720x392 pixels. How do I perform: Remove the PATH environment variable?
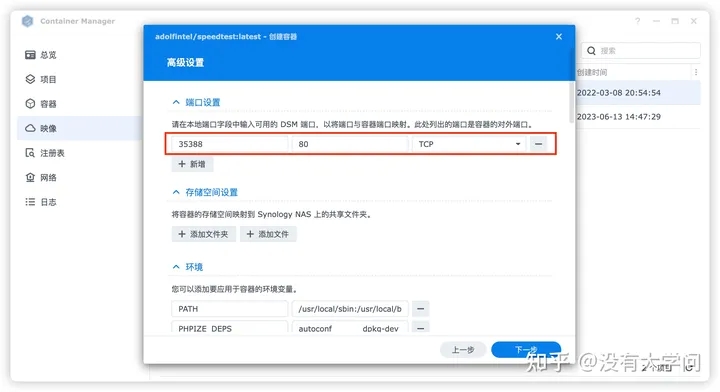point(421,309)
